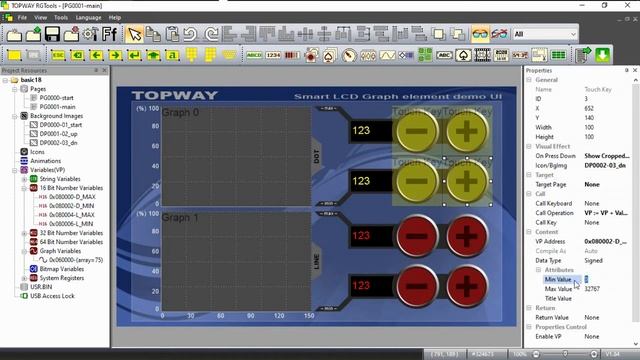Select USB Access Lock item
The image size is (640, 360).
[52, 296]
